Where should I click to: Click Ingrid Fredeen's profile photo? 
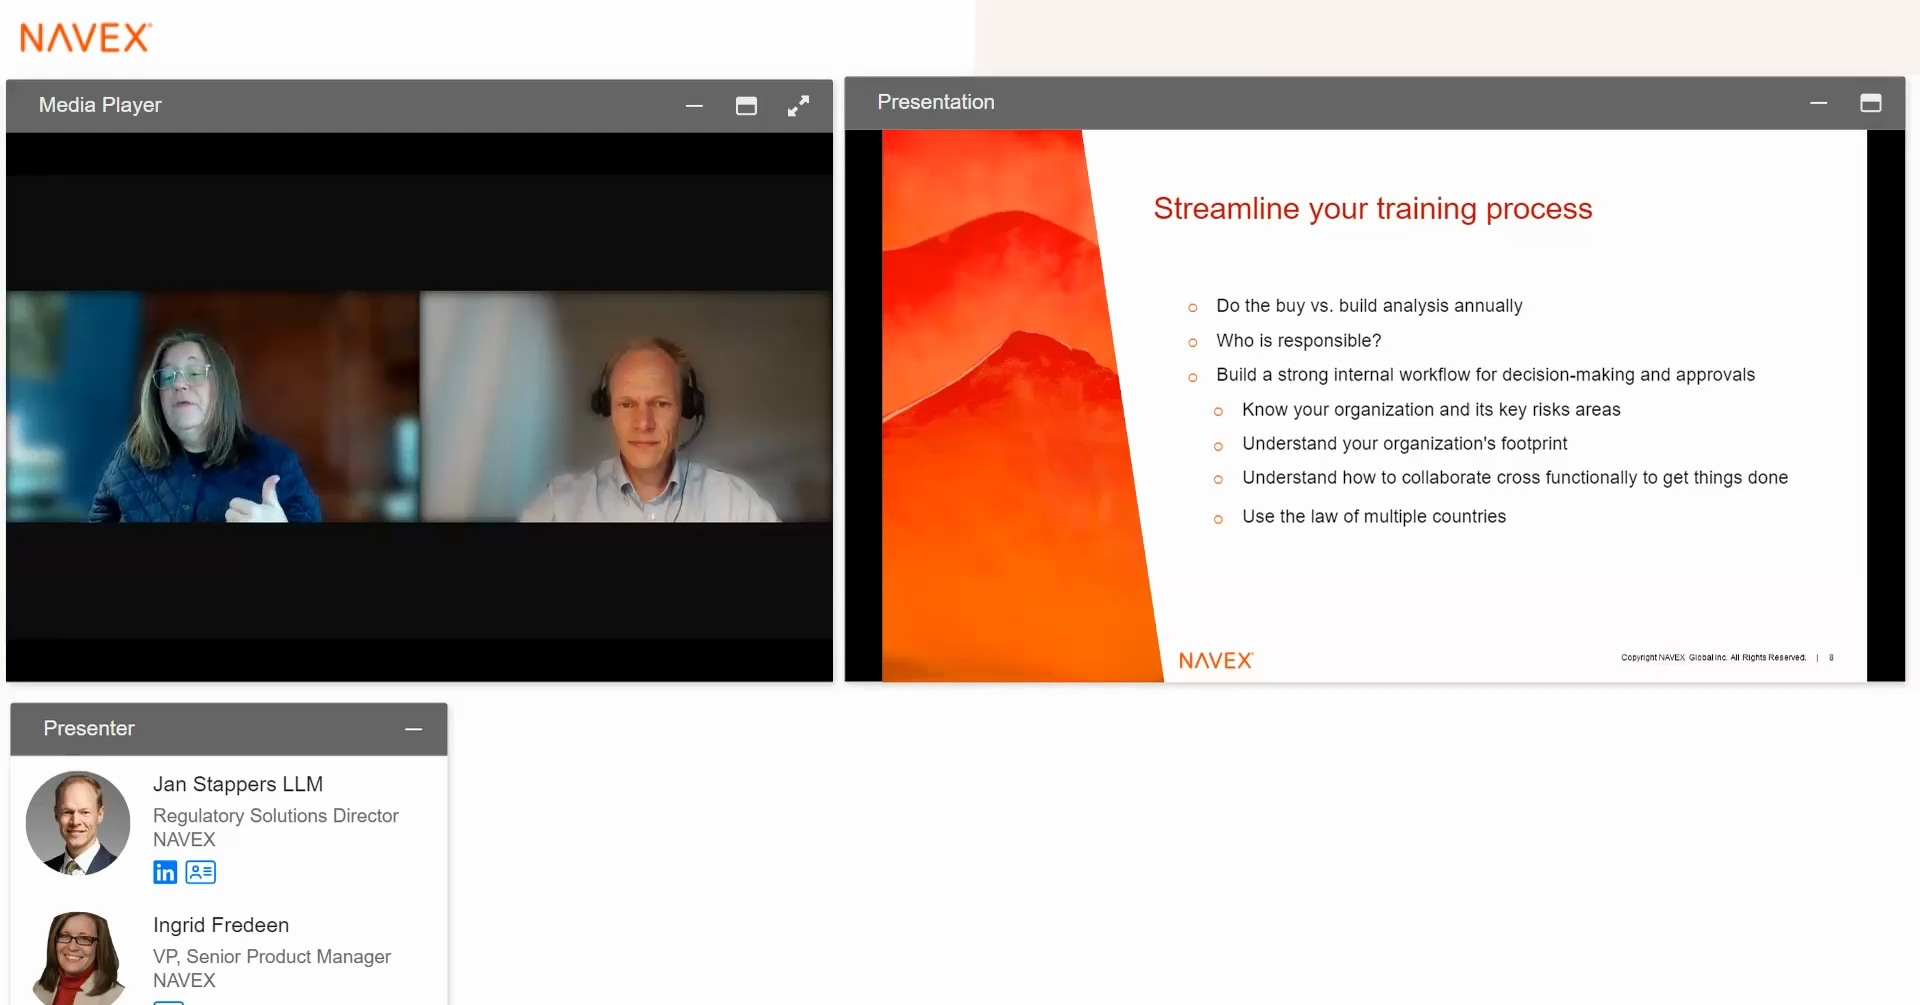[78, 957]
